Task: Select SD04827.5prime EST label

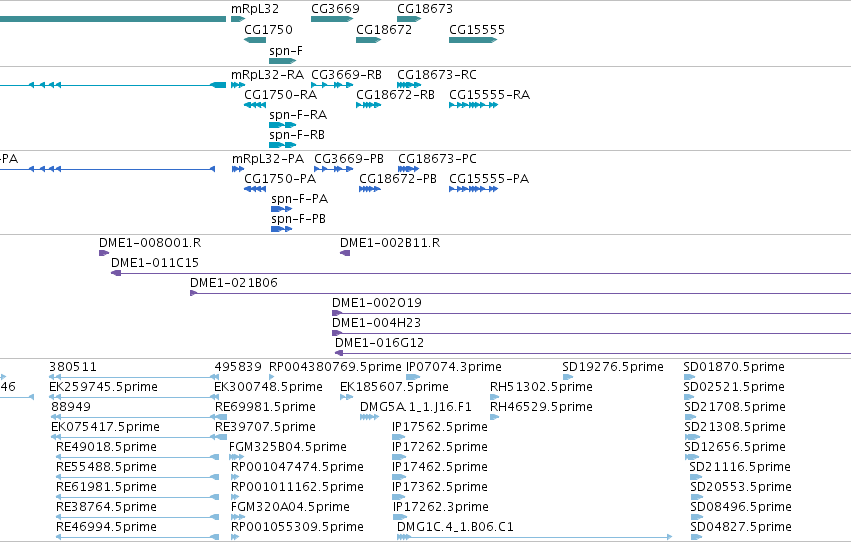Action: click(x=741, y=528)
